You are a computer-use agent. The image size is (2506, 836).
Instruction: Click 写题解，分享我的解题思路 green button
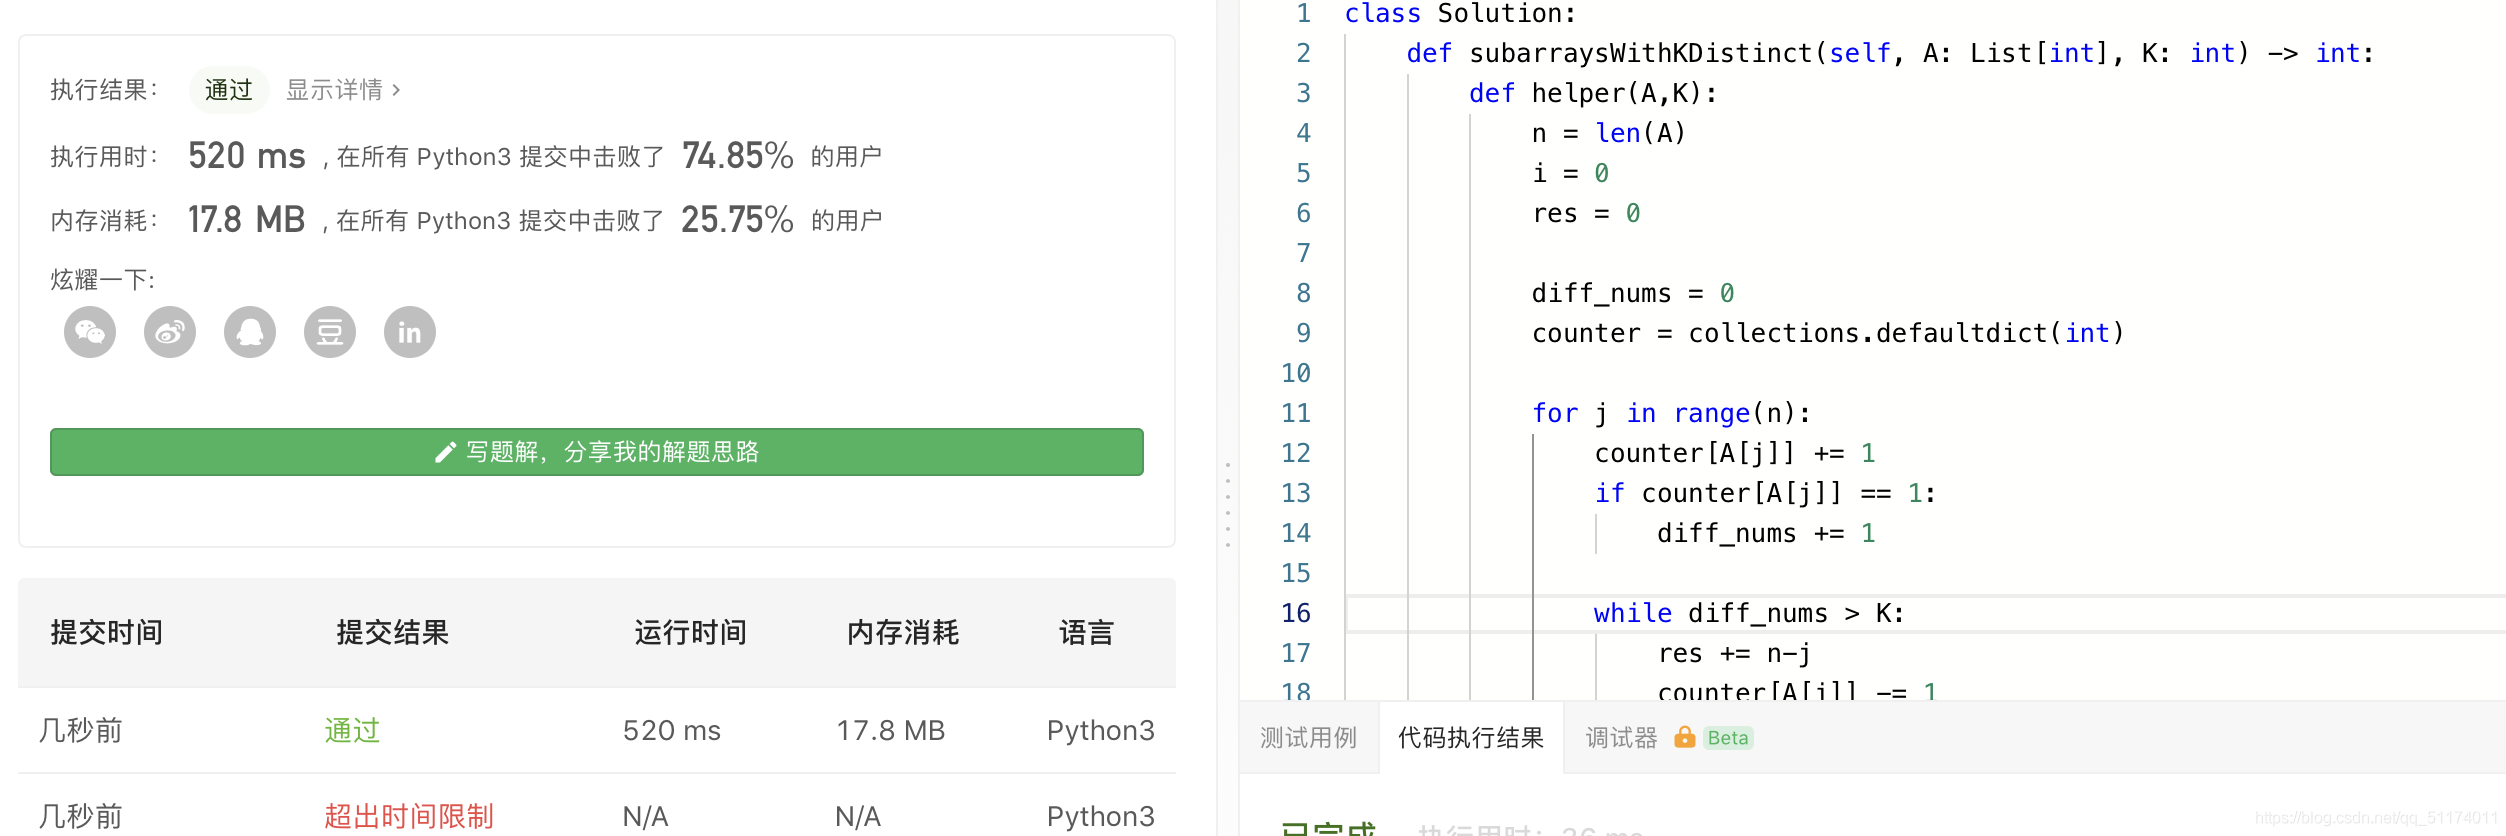(597, 452)
